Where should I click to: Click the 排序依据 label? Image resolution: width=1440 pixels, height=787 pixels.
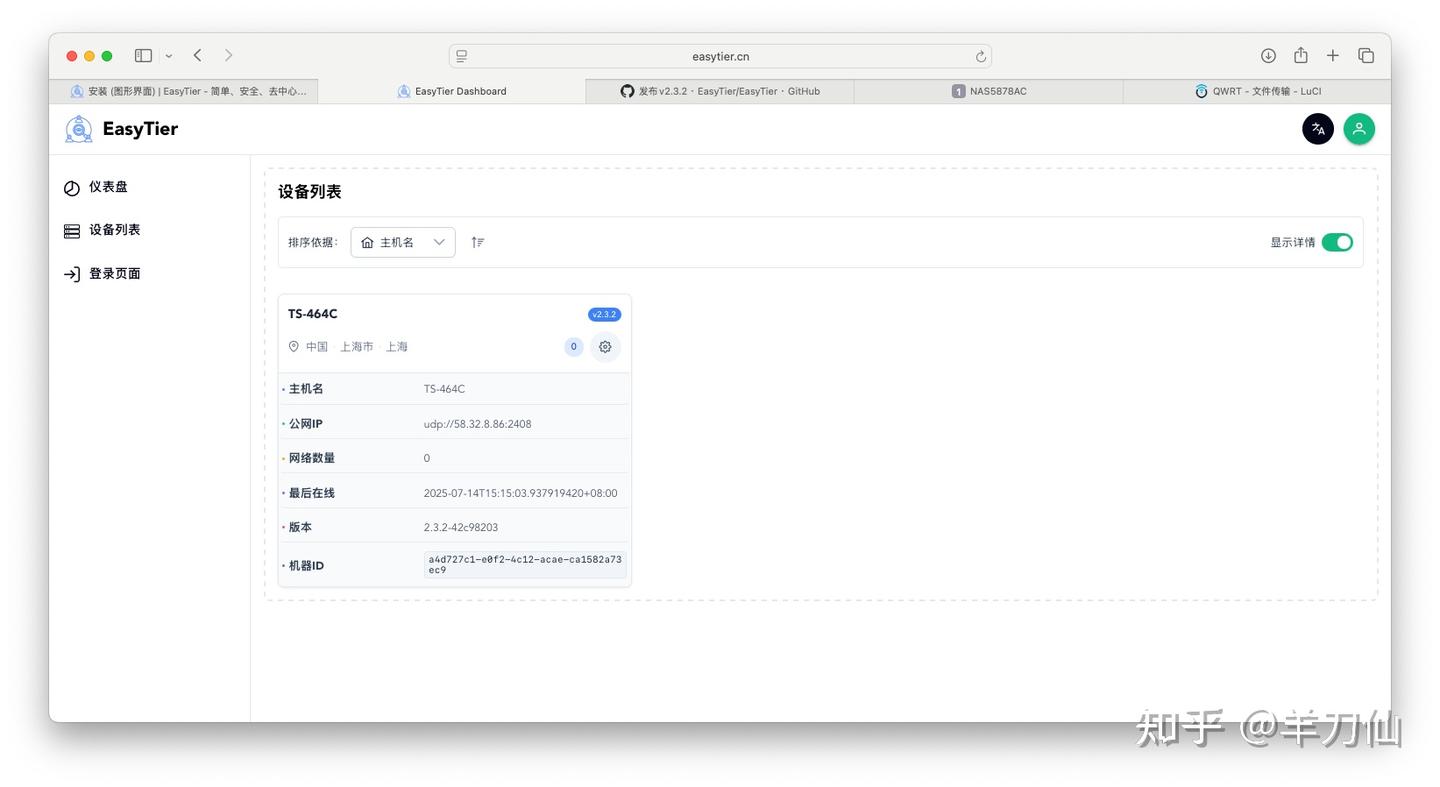tap(313, 242)
